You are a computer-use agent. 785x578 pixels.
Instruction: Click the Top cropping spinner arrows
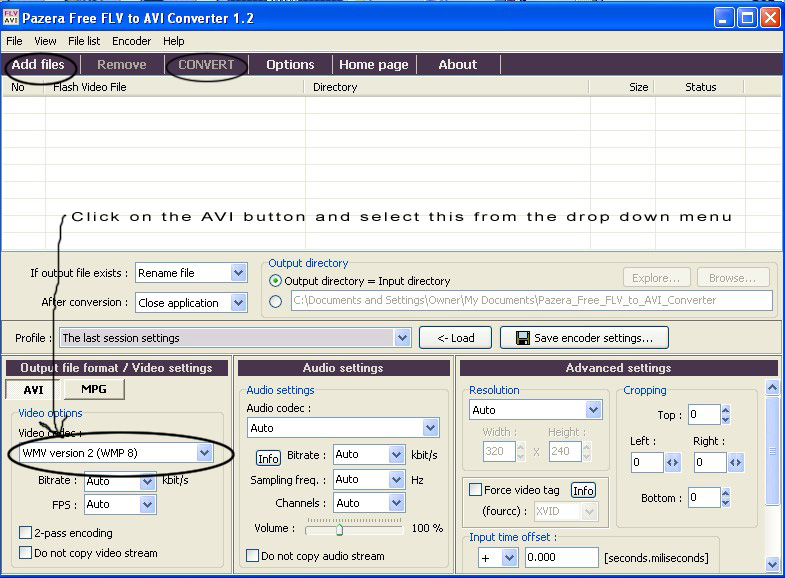726,415
